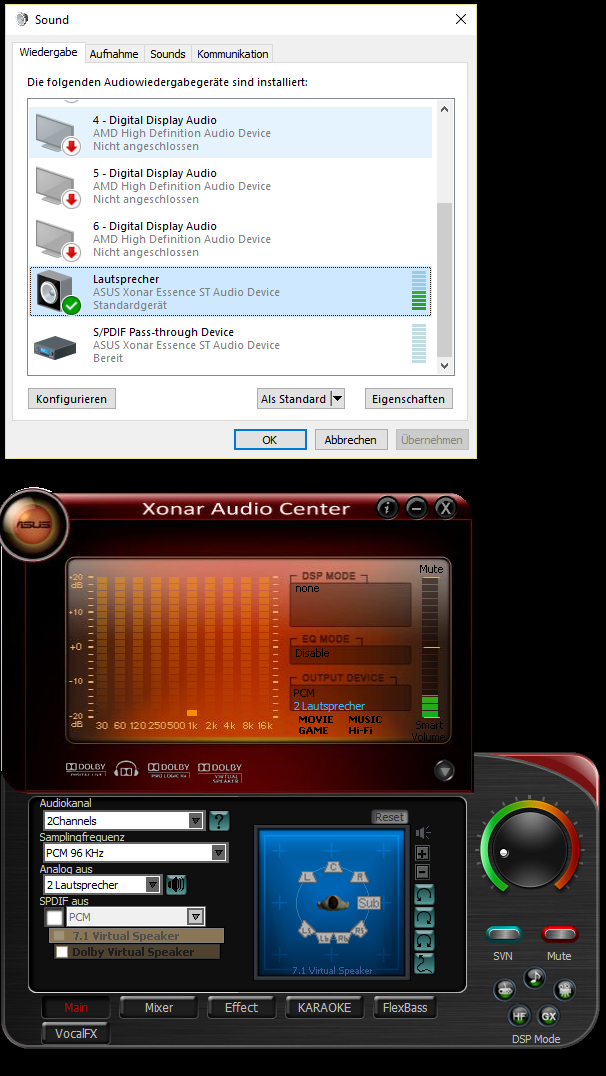Open the Xonar Audio Center info button
This screenshot has height=1076, width=606.
387,508
